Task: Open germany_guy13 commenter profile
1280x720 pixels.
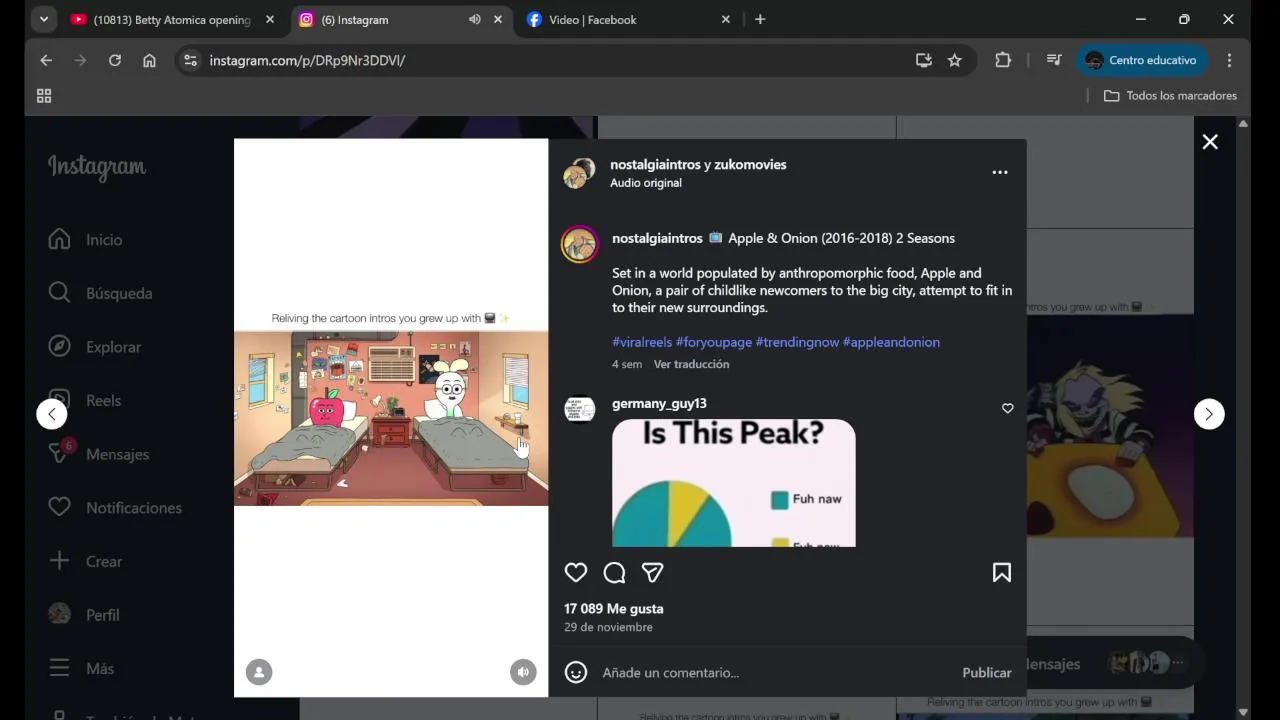Action: pyautogui.click(x=659, y=403)
